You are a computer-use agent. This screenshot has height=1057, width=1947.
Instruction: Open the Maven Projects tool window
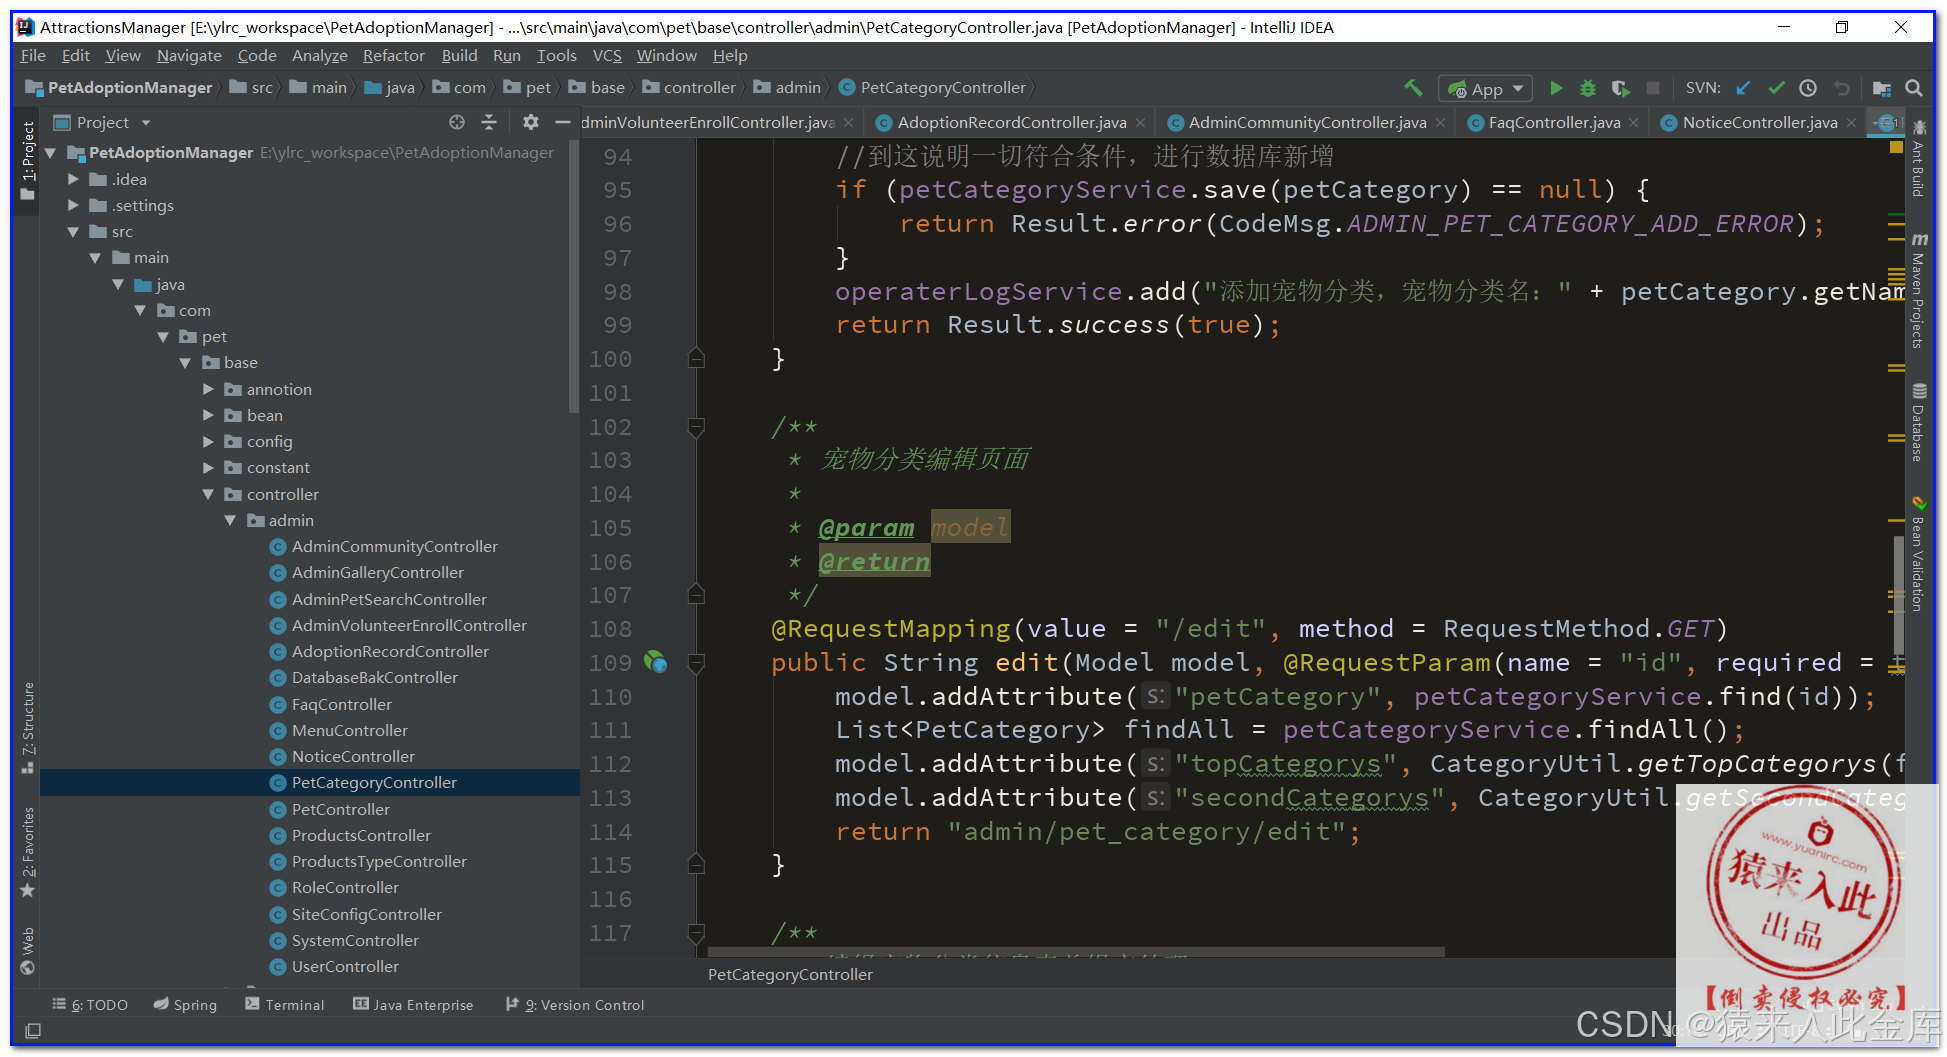[1918, 292]
